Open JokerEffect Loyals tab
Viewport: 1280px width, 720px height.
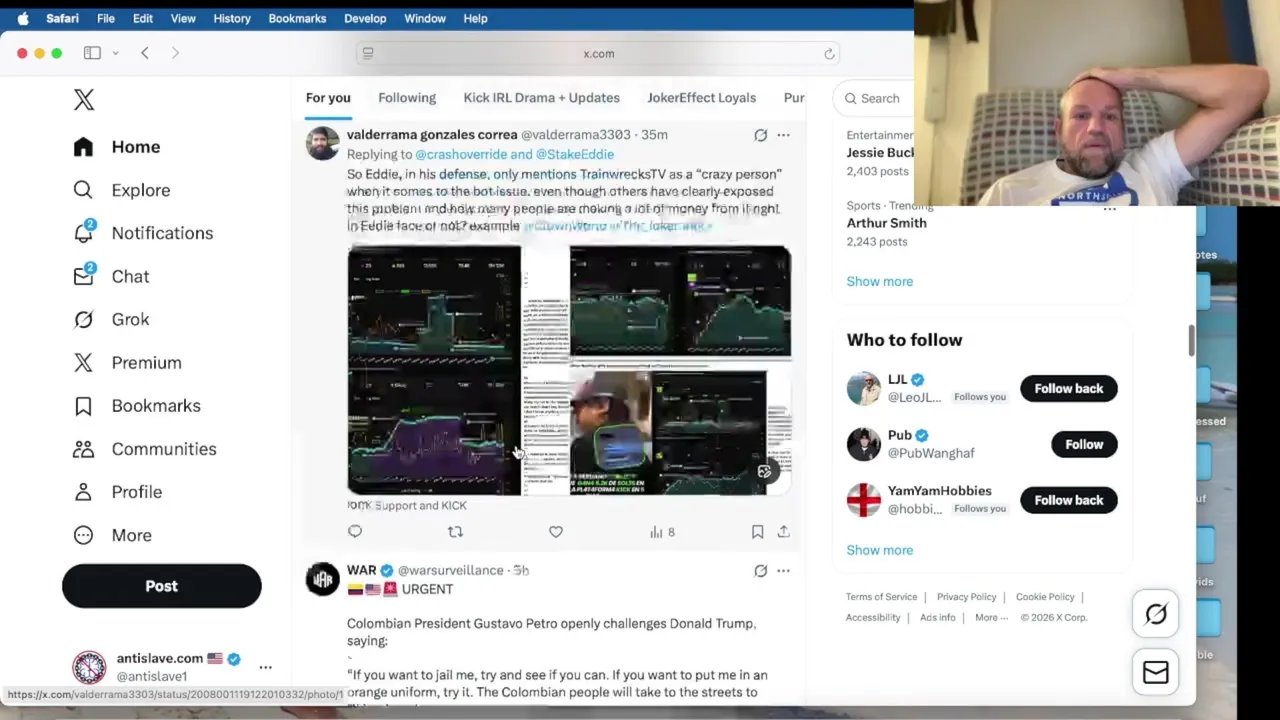coord(701,98)
